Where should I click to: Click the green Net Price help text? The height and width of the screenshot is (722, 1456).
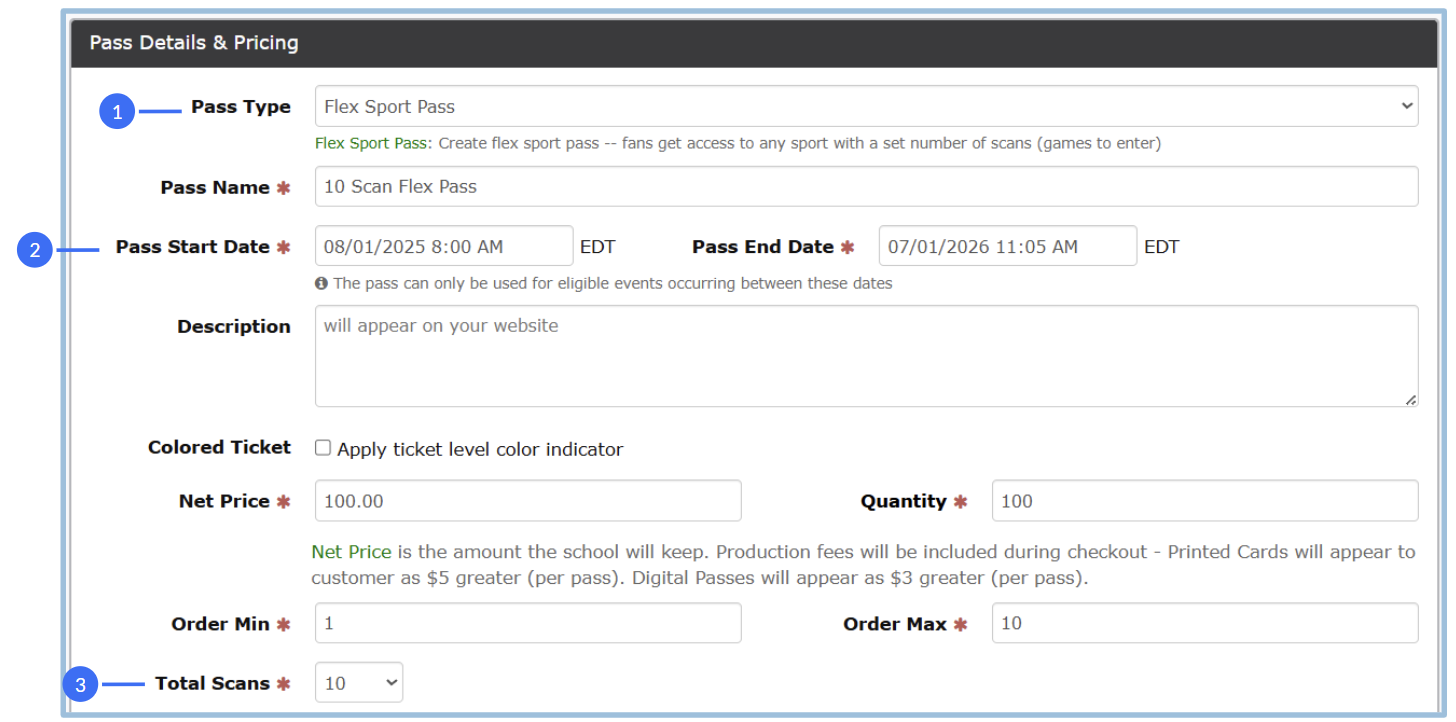click(x=351, y=552)
